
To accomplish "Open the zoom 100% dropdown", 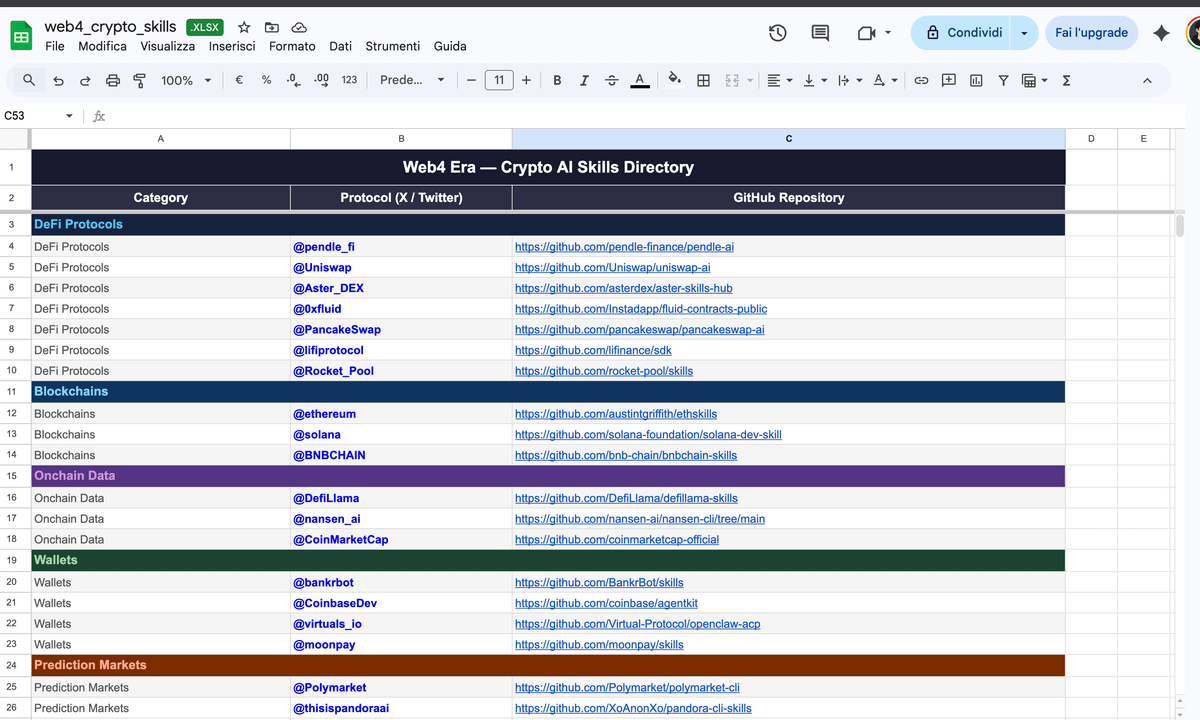I will point(186,80).
